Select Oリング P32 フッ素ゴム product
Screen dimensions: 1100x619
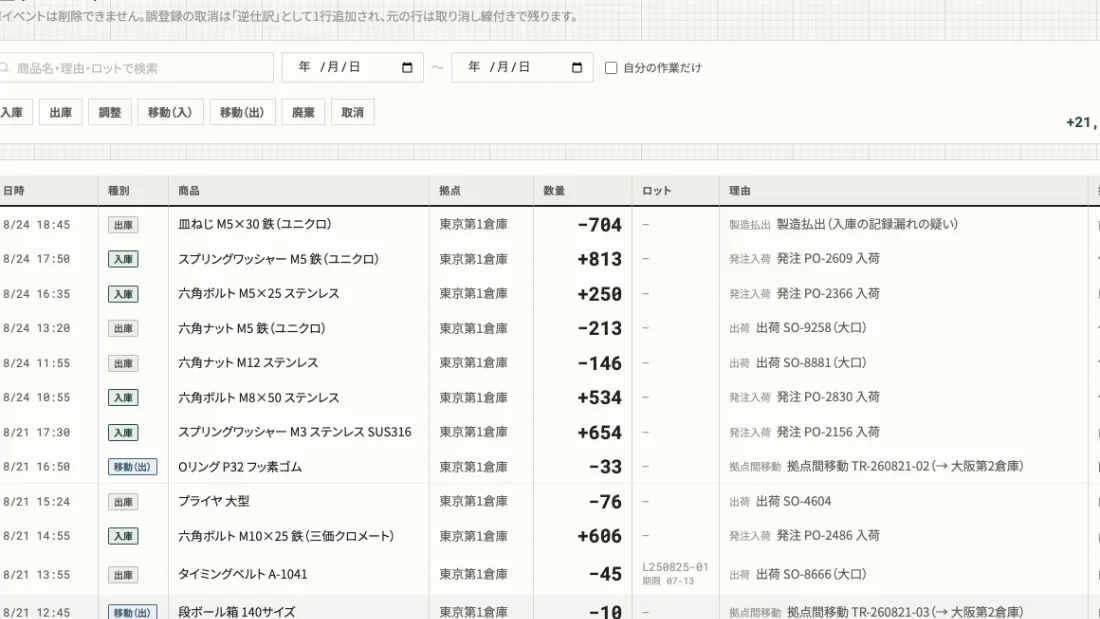pyautogui.click(x=240, y=467)
